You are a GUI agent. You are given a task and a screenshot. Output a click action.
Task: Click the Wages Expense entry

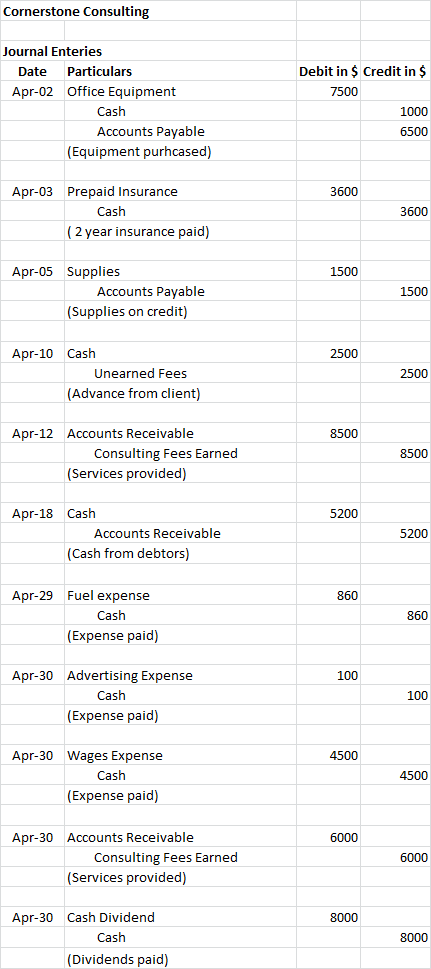(115, 755)
